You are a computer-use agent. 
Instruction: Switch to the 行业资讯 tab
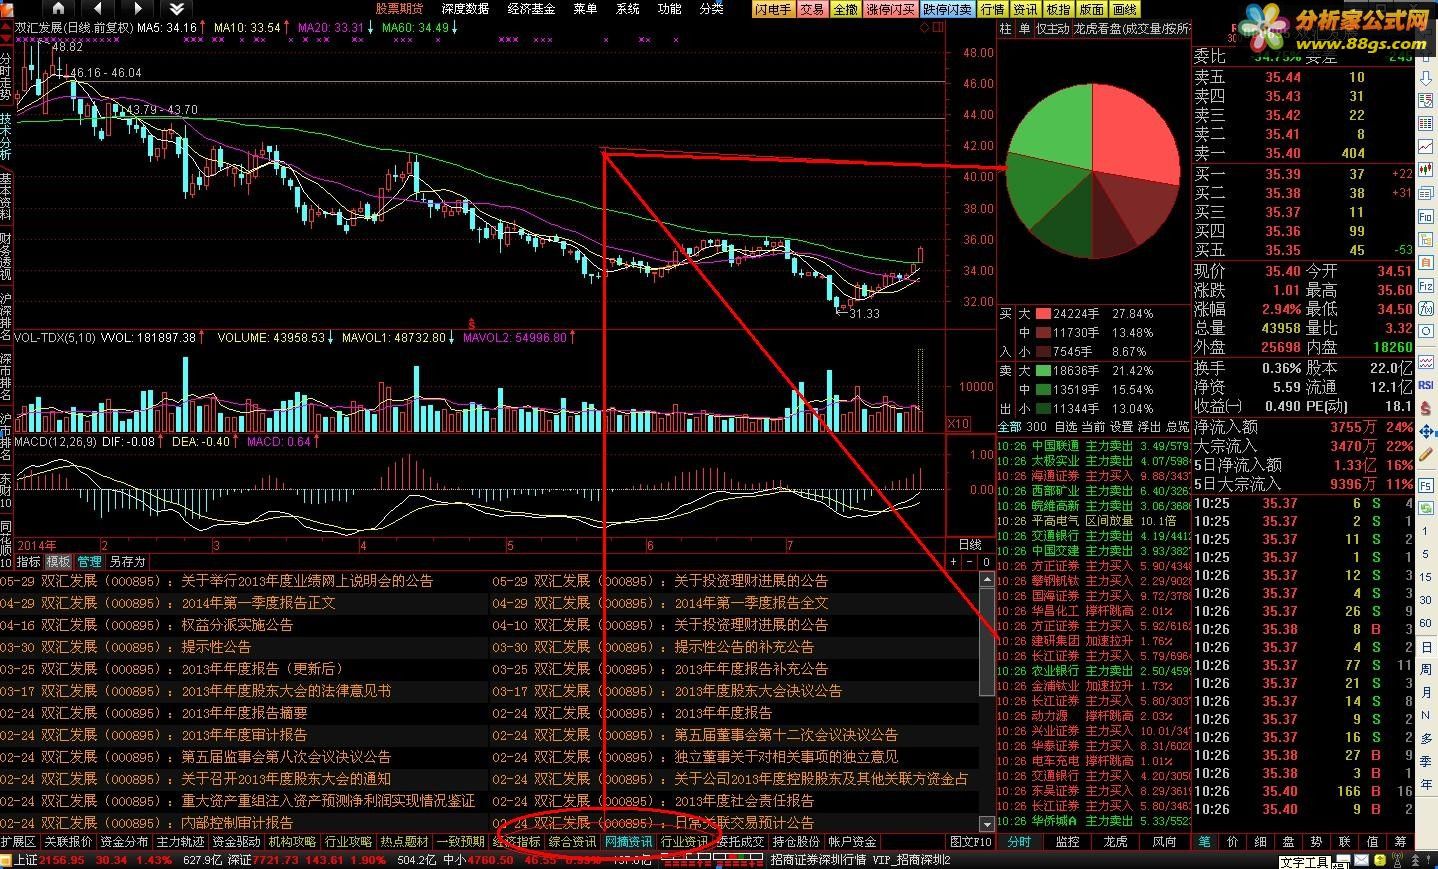685,842
